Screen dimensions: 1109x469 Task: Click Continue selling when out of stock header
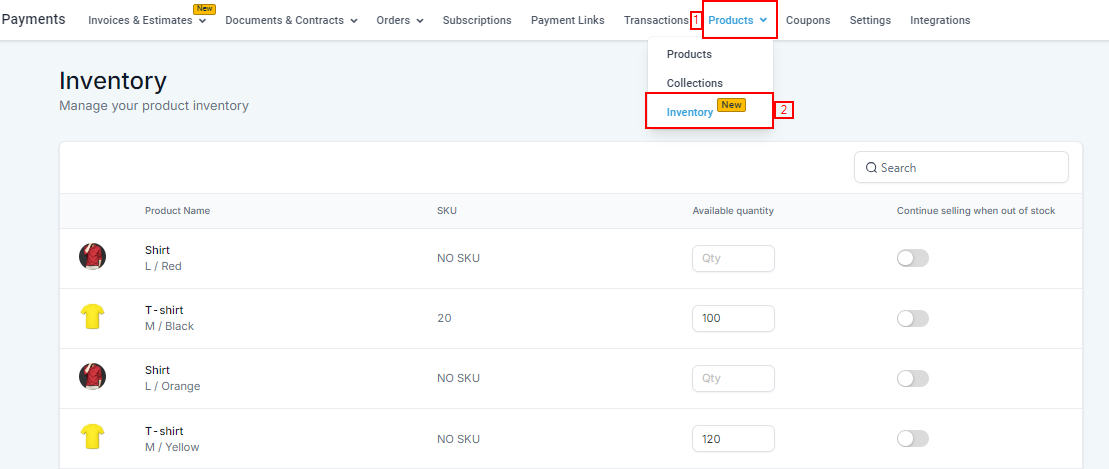(976, 211)
